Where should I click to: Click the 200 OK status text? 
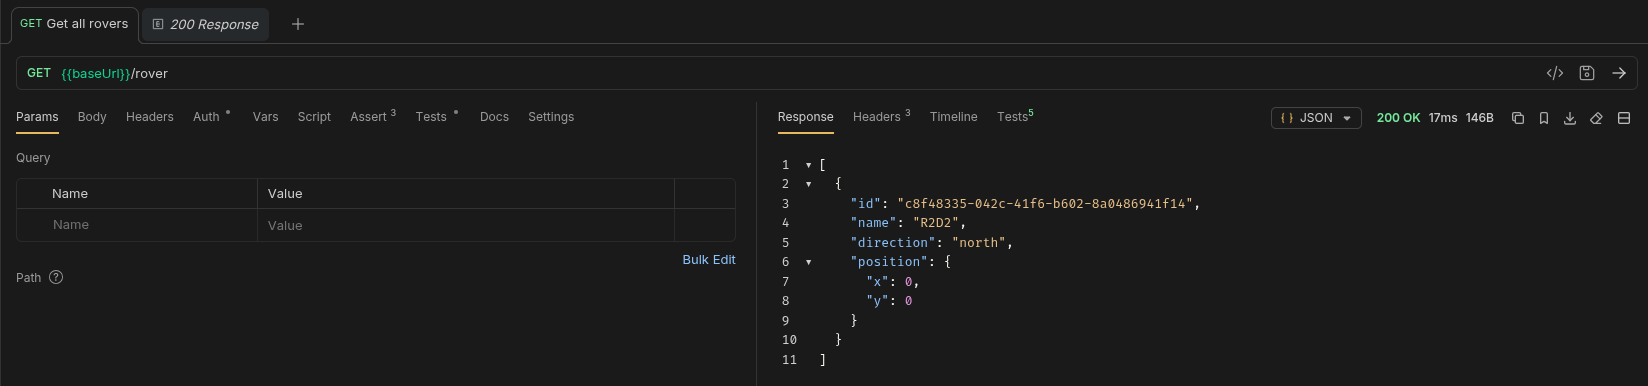point(1398,118)
